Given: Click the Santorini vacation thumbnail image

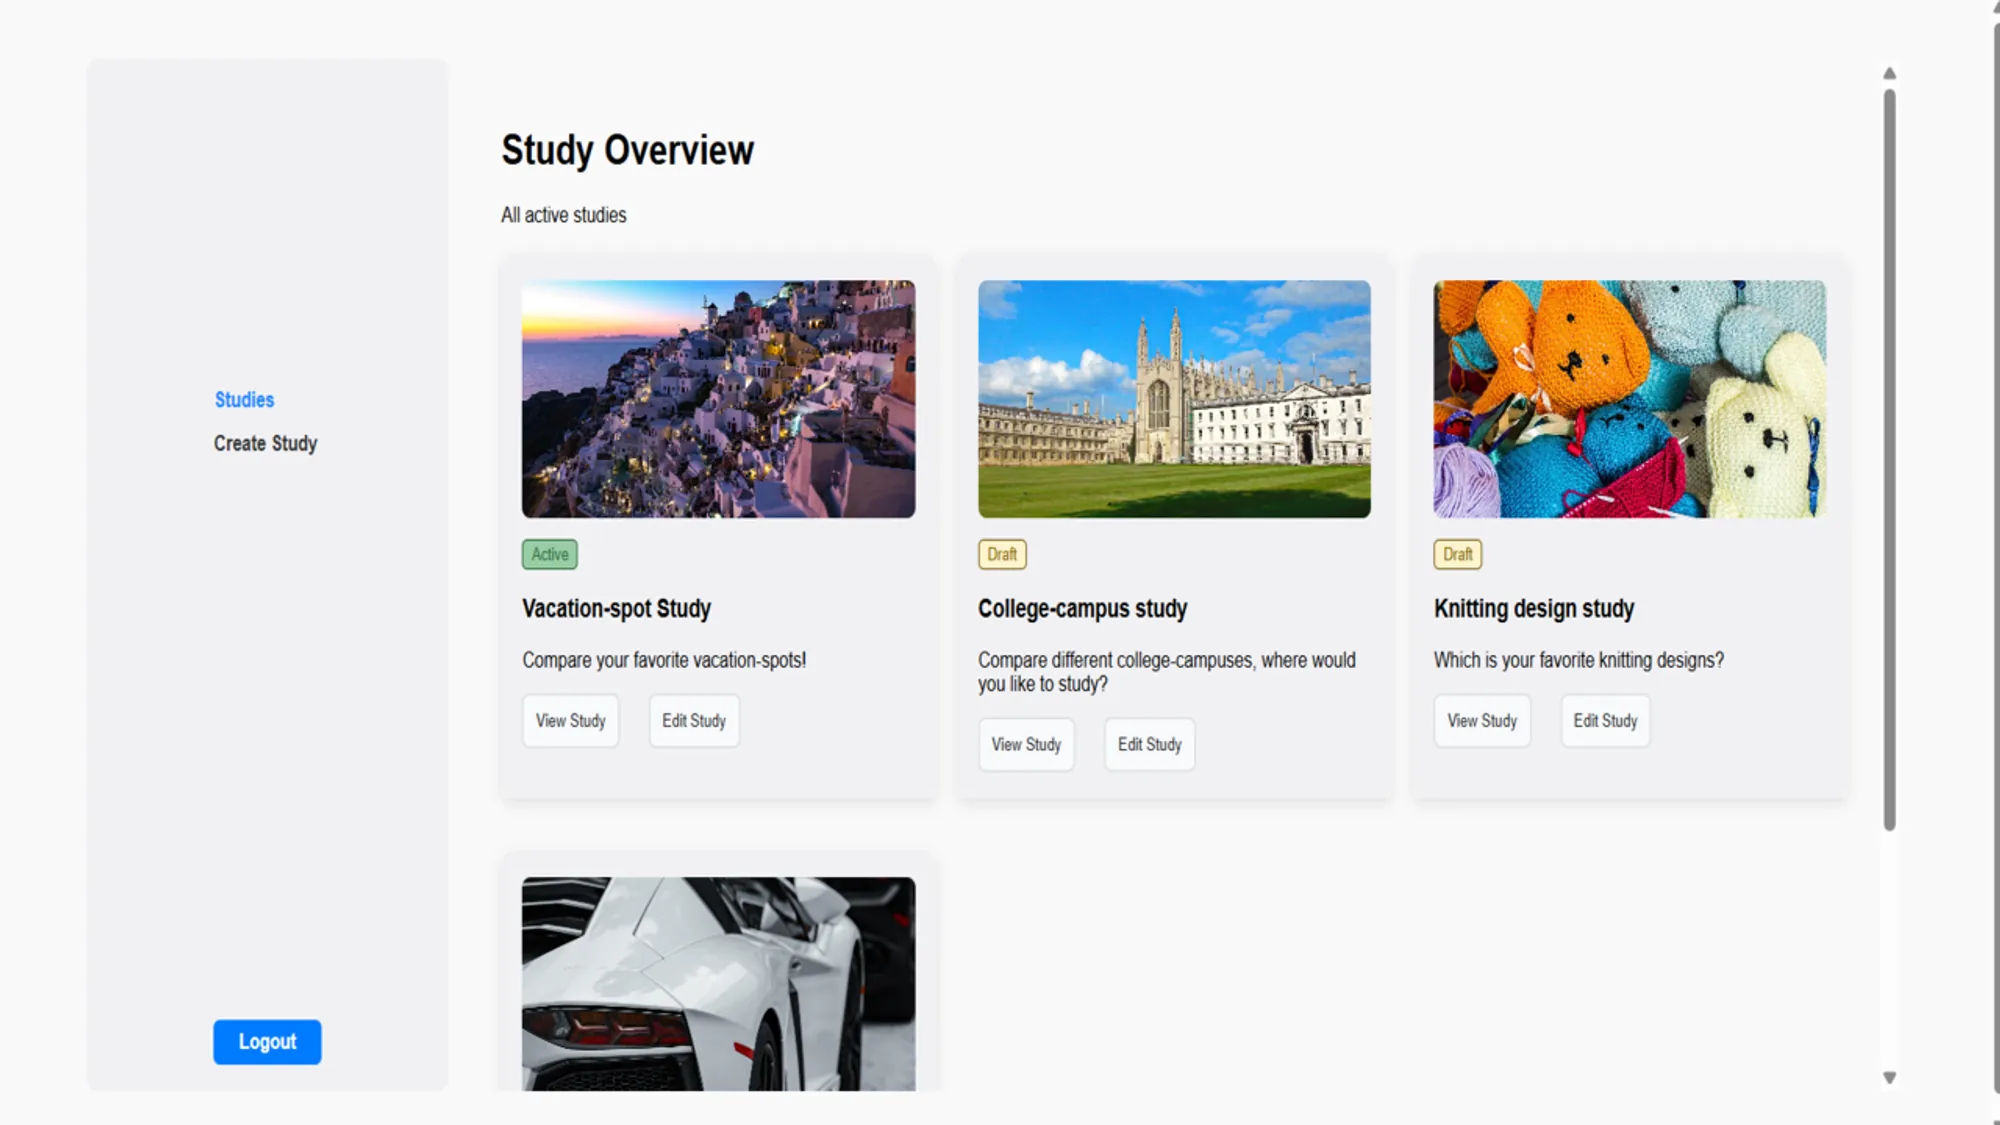Looking at the screenshot, I should pos(718,399).
